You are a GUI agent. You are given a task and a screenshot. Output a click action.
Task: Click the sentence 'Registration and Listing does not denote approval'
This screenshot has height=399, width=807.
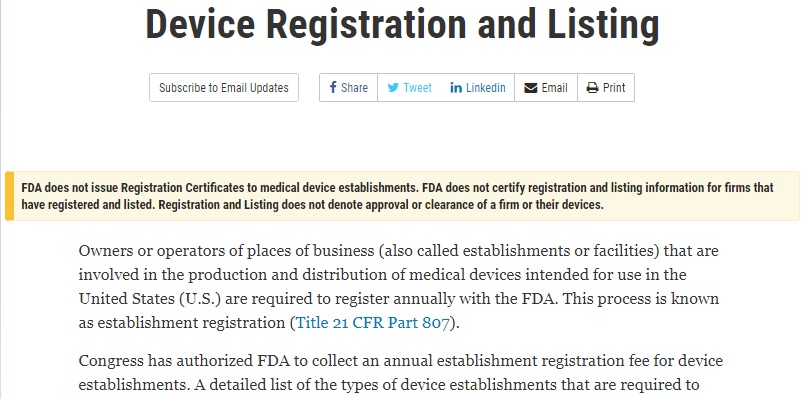(381, 204)
